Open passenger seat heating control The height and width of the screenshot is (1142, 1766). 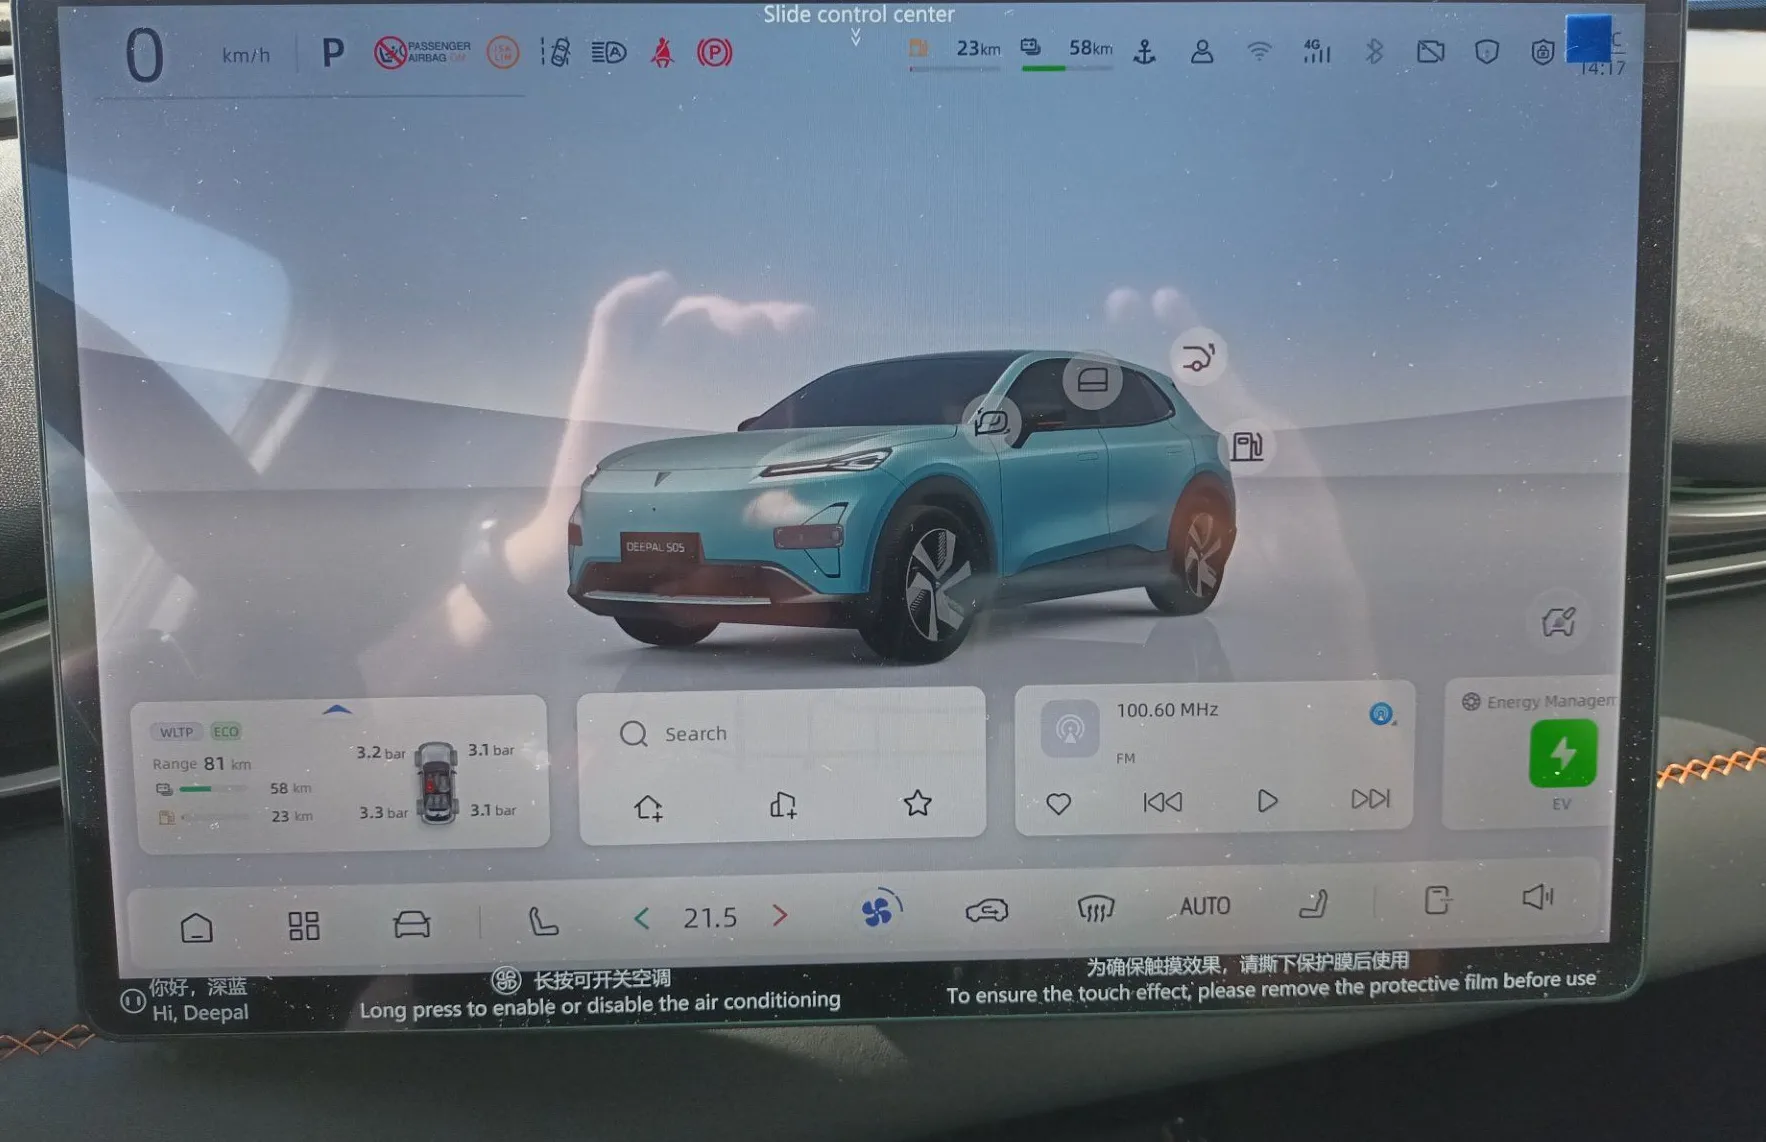[1313, 904]
